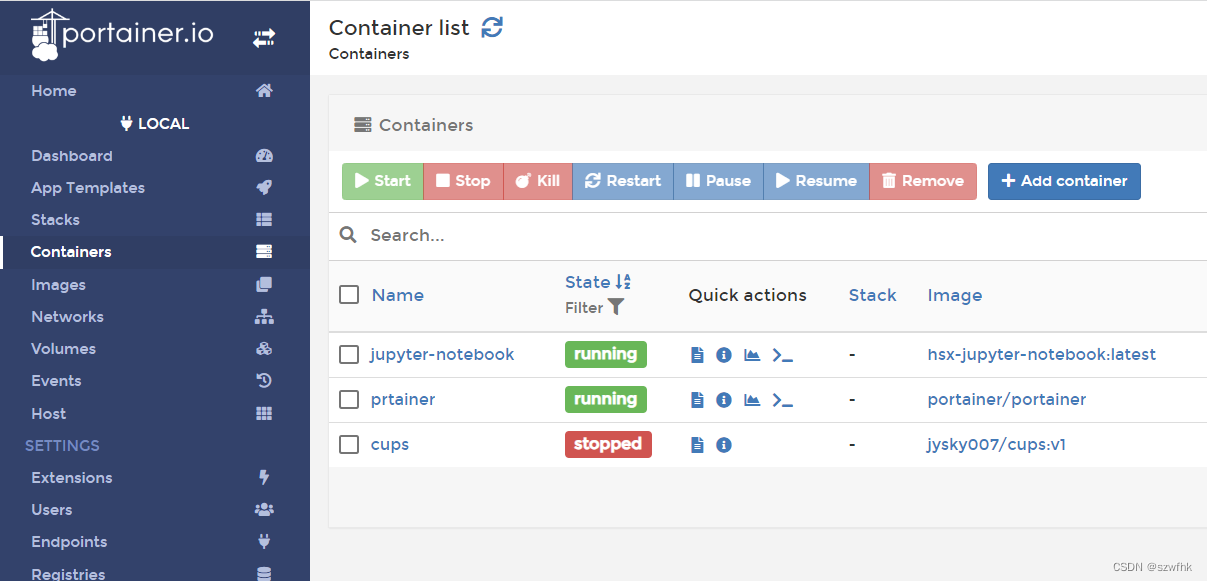Click the Restart button
1207x581 pixels.
click(622, 181)
